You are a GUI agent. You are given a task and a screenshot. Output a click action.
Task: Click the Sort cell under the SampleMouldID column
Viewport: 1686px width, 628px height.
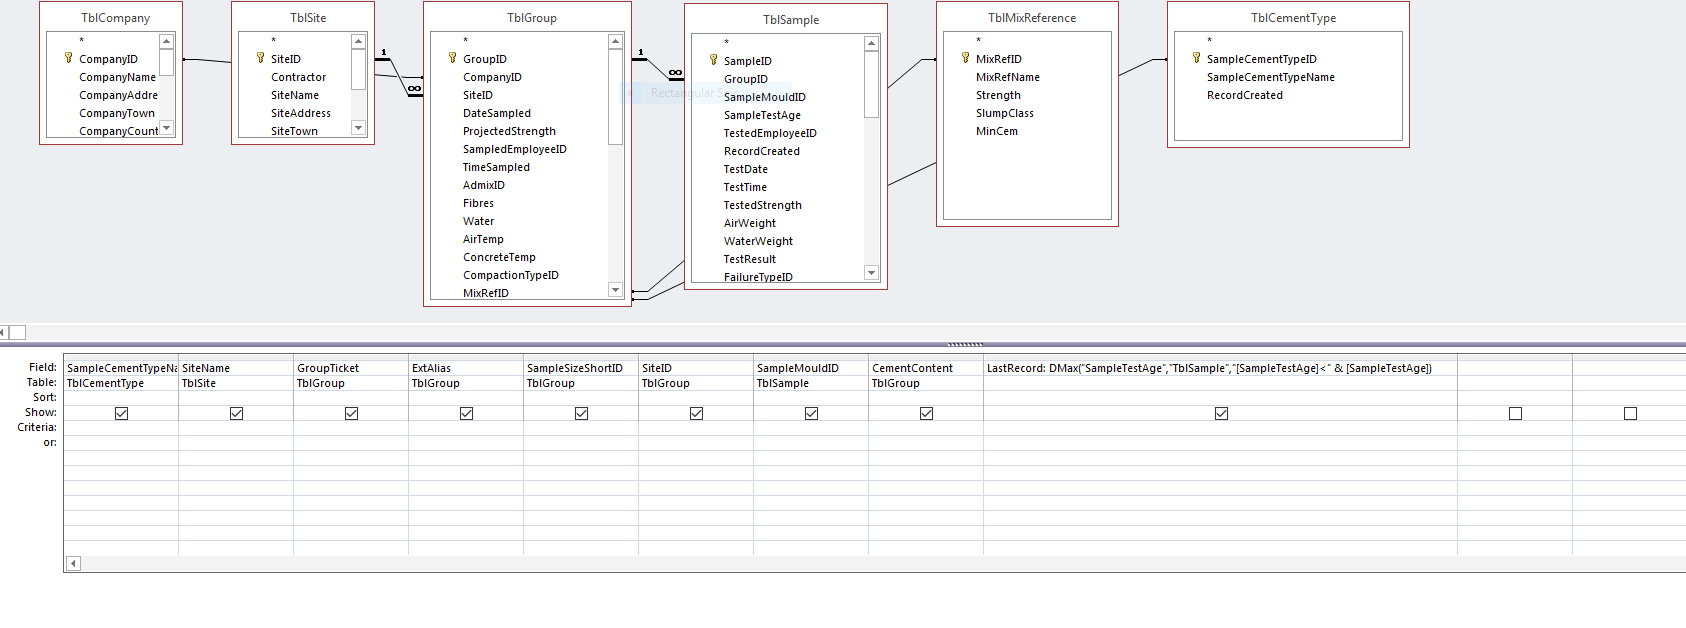coord(810,397)
